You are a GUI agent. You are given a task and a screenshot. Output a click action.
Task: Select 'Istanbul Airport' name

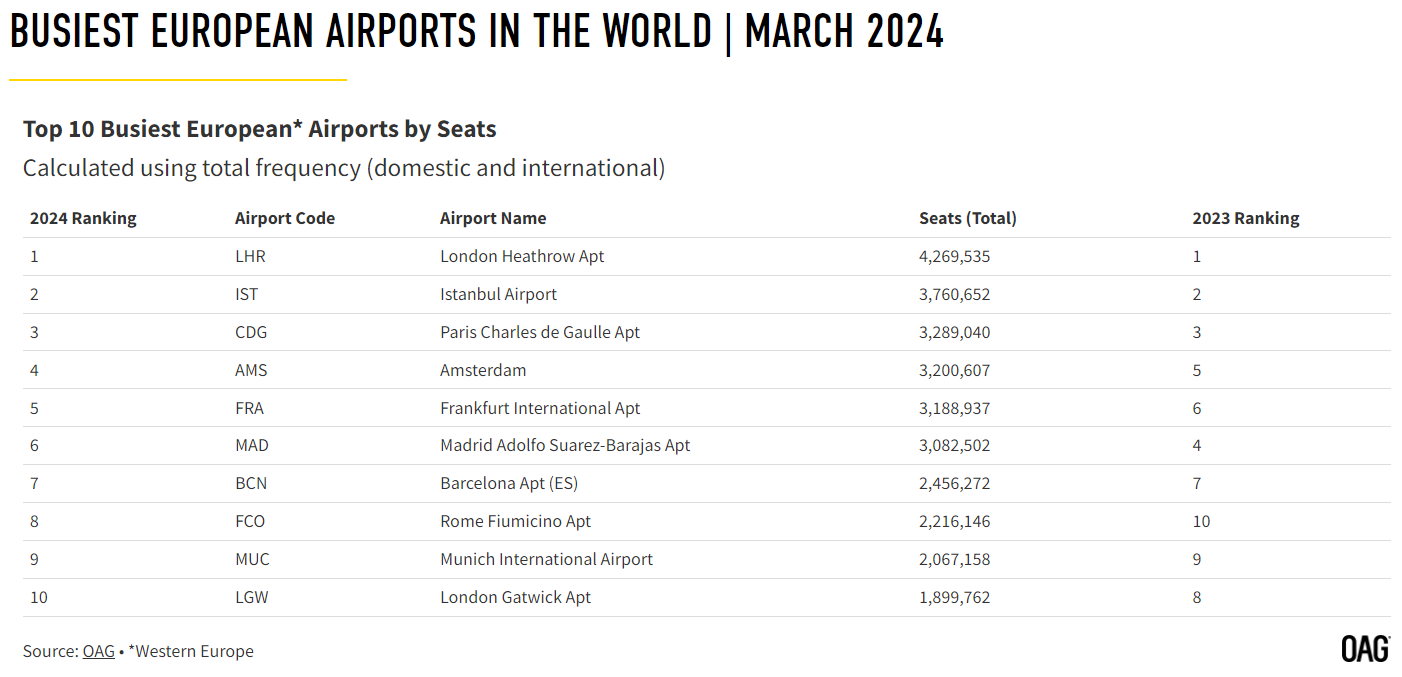coord(498,294)
